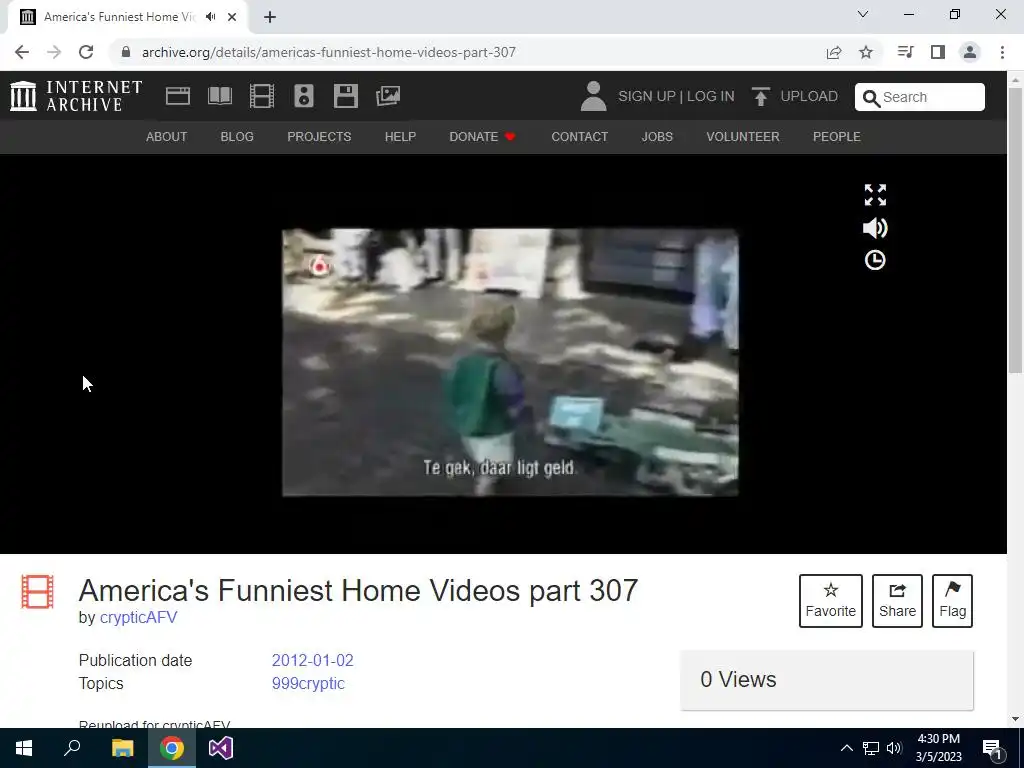Click the red film strip item icon
This screenshot has width=1024, height=768.
pyautogui.click(x=37, y=592)
